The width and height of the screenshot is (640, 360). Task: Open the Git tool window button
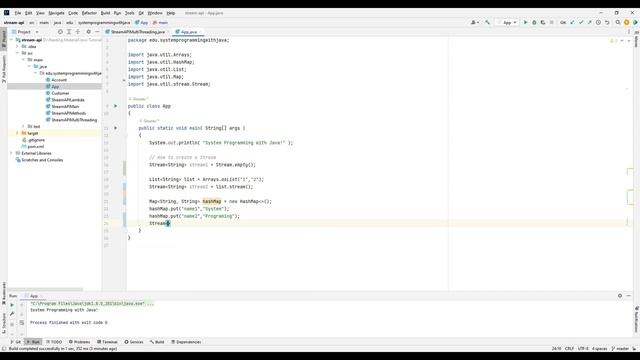[x=16, y=342]
